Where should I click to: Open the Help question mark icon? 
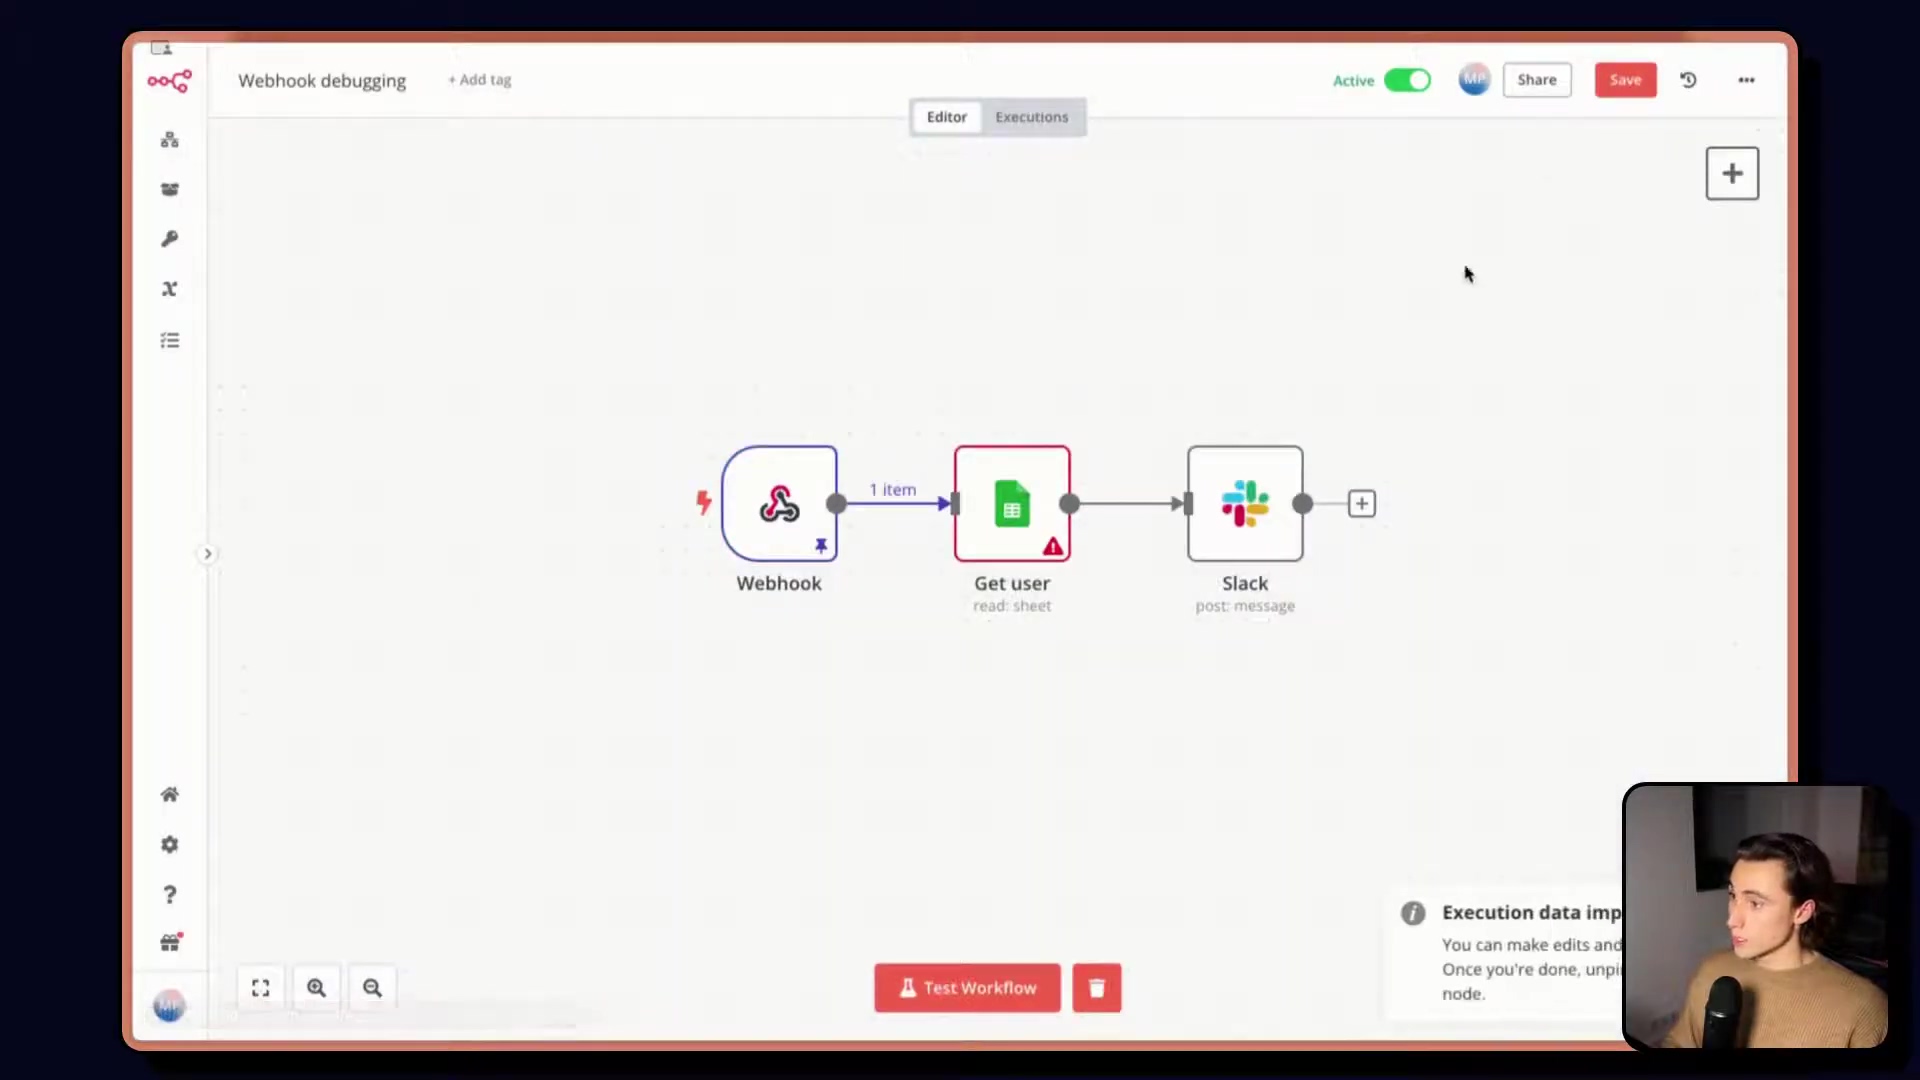click(170, 895)
